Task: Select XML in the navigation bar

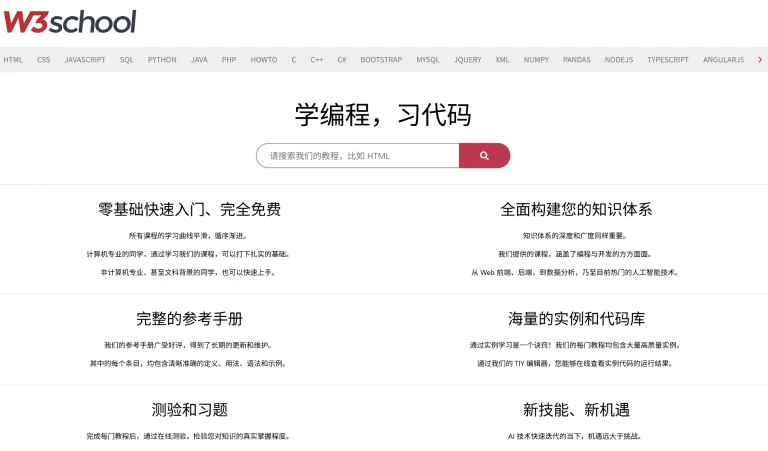Action: pos(503,60)
